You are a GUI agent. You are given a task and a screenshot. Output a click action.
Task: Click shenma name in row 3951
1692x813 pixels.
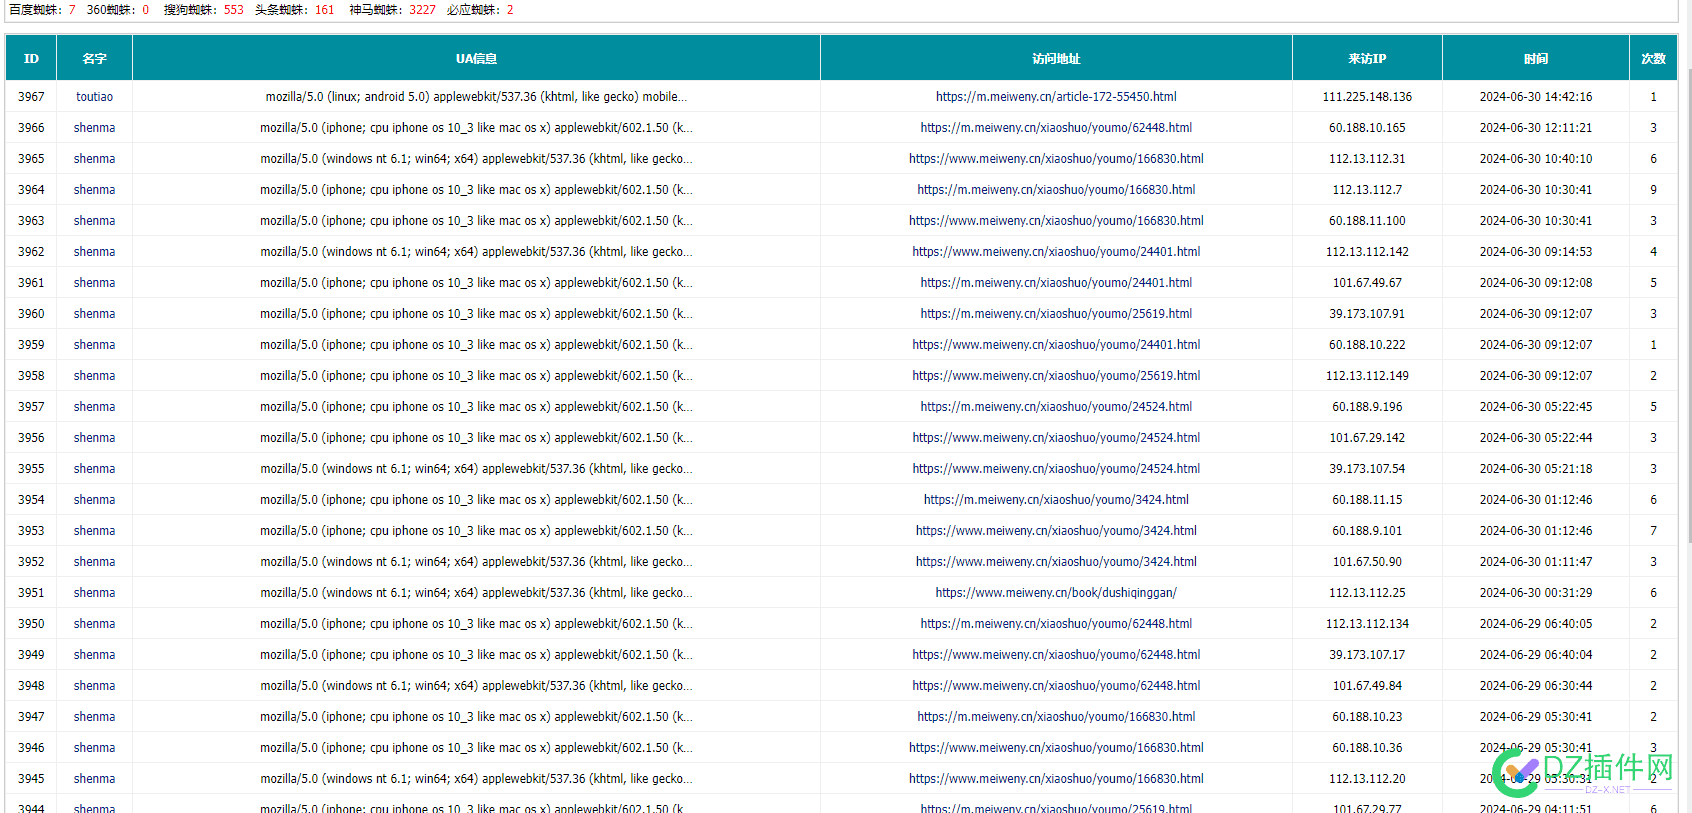click(x=94, y=593)
